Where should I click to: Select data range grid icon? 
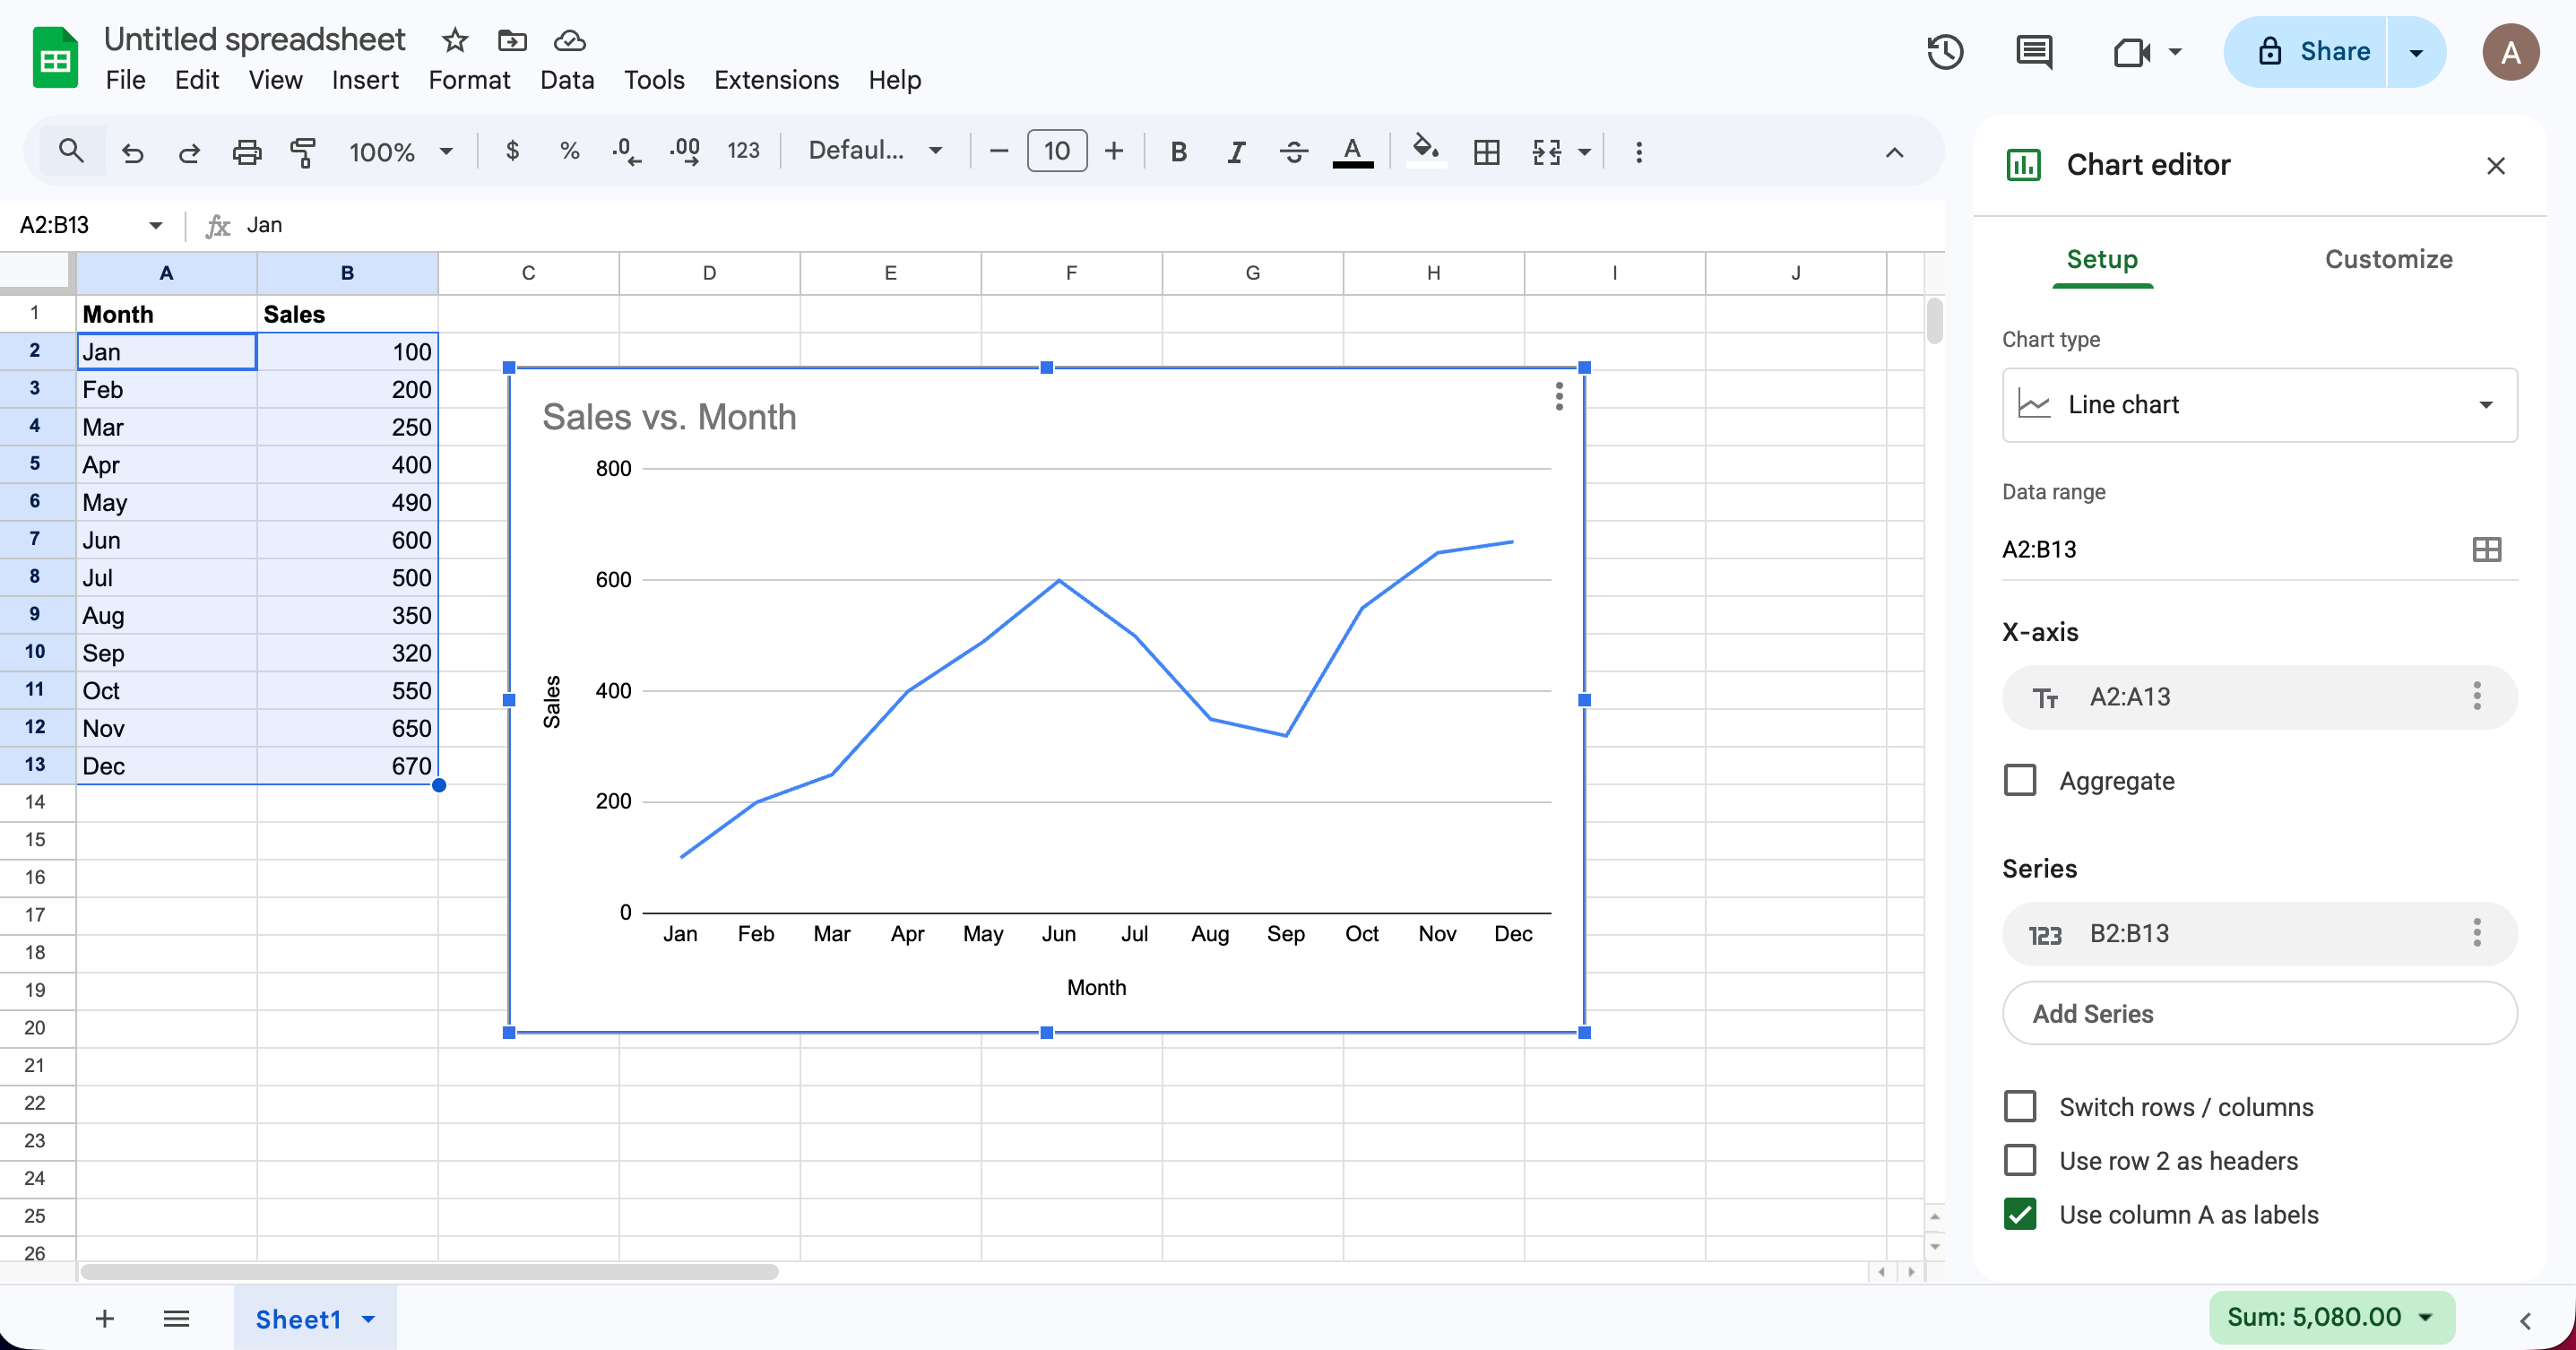coord(2486,549)
